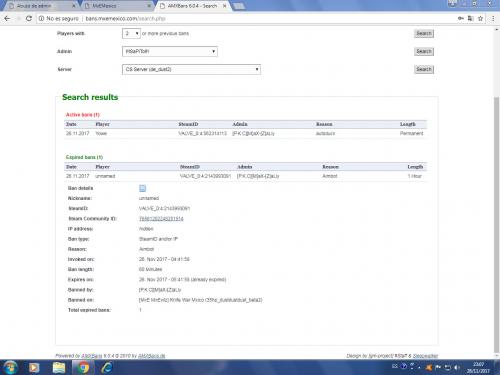Open the Chrome three-dot menu
Viewport: 500px width, 375px height.
coord(493,18)
